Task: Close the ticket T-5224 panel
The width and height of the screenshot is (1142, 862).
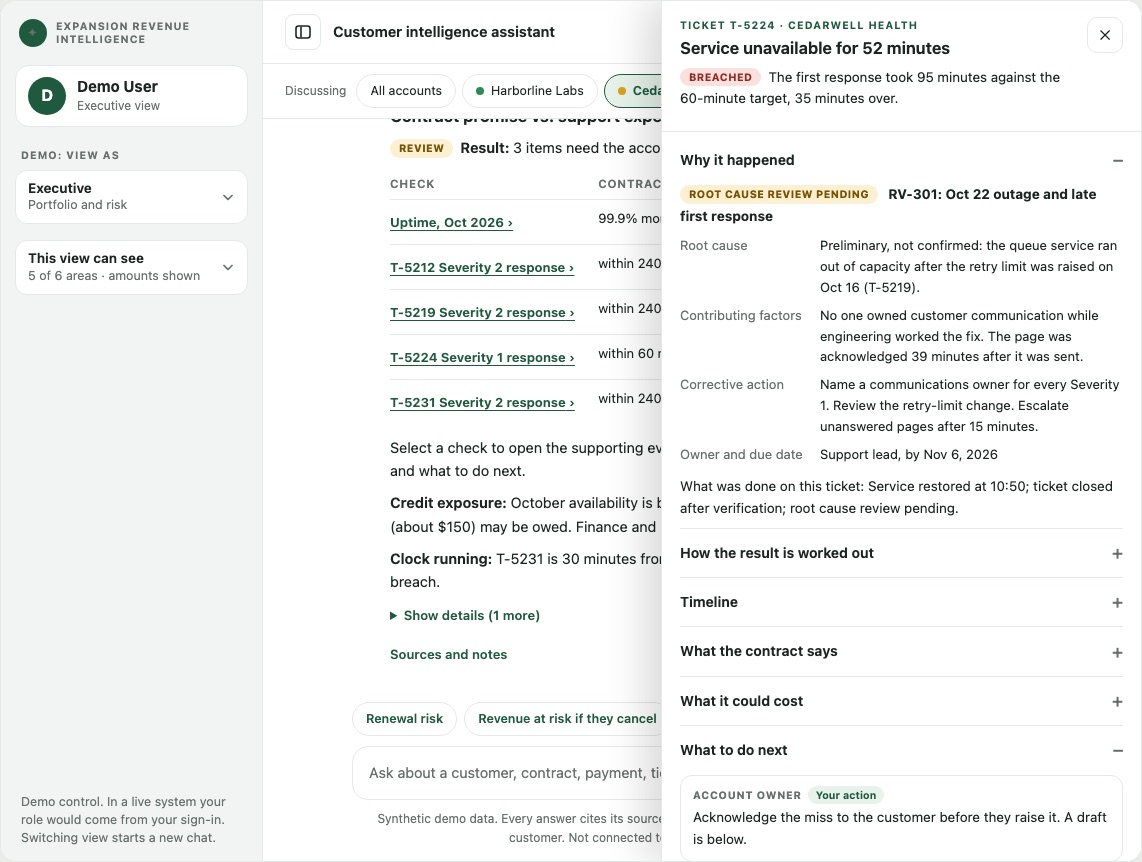Action: click(x=1105, y=35)
